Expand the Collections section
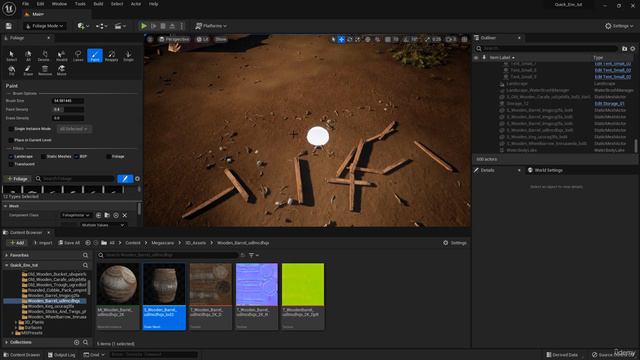640x360 pixels. click(x=7, y=342)
